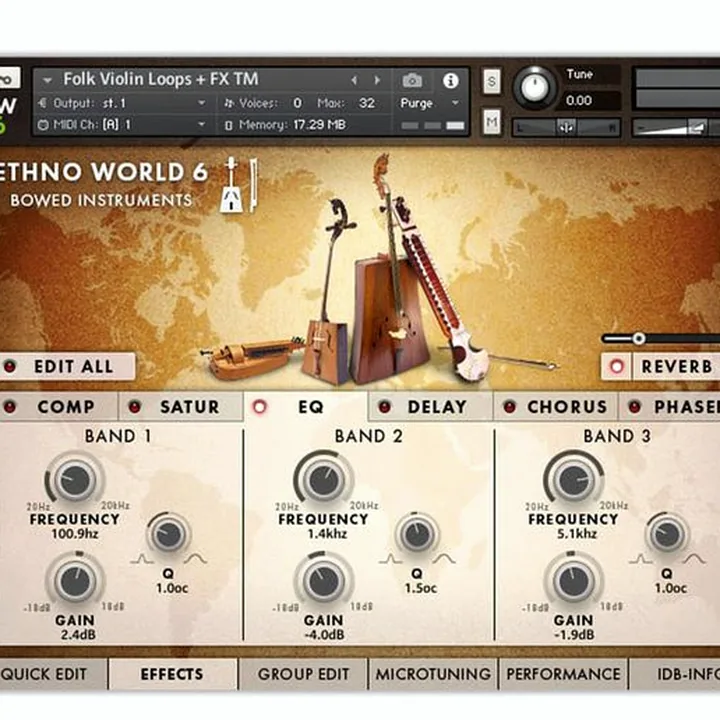Switch to the GROUP EDIT tab
The width and height of the screenshot is (720, 720).
point(304,674)
